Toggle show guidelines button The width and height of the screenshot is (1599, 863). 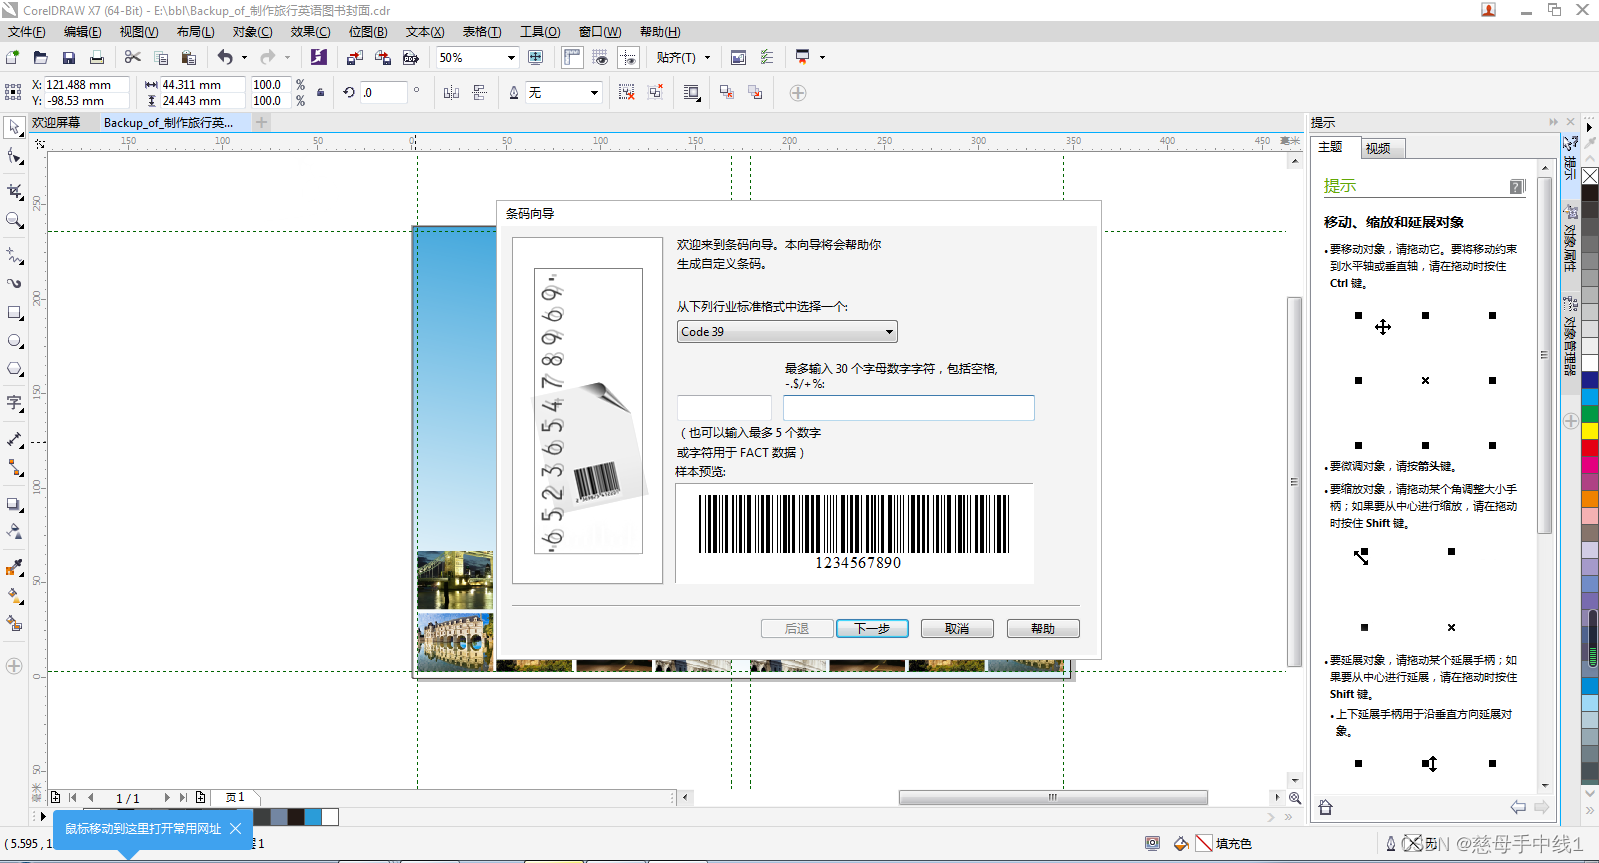coord(628,57)
